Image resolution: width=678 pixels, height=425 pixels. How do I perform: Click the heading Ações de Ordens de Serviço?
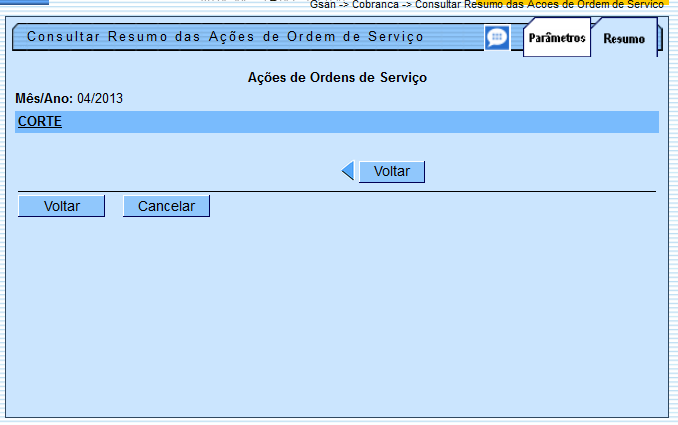[337, 77]
